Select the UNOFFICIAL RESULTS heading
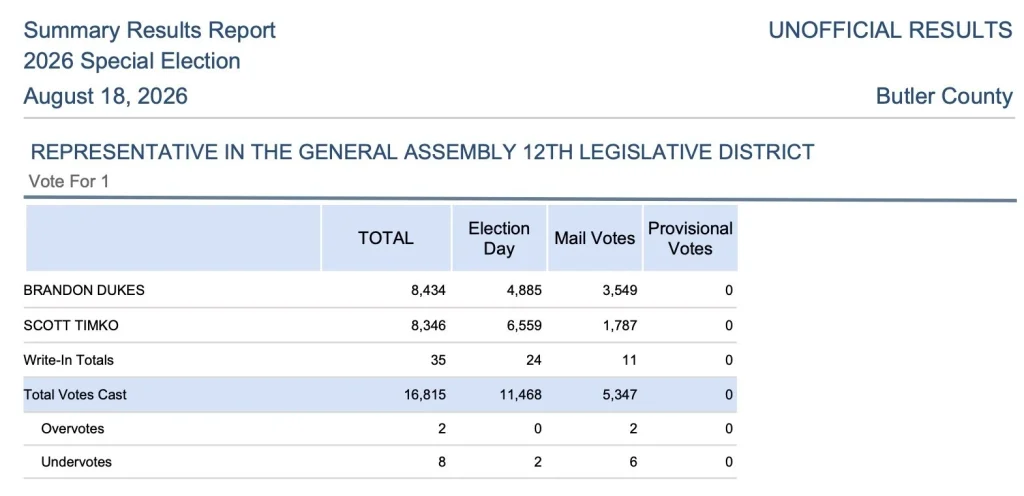Image resolution: width=1024 pixels, height=496 pixels. pos(891,30)
